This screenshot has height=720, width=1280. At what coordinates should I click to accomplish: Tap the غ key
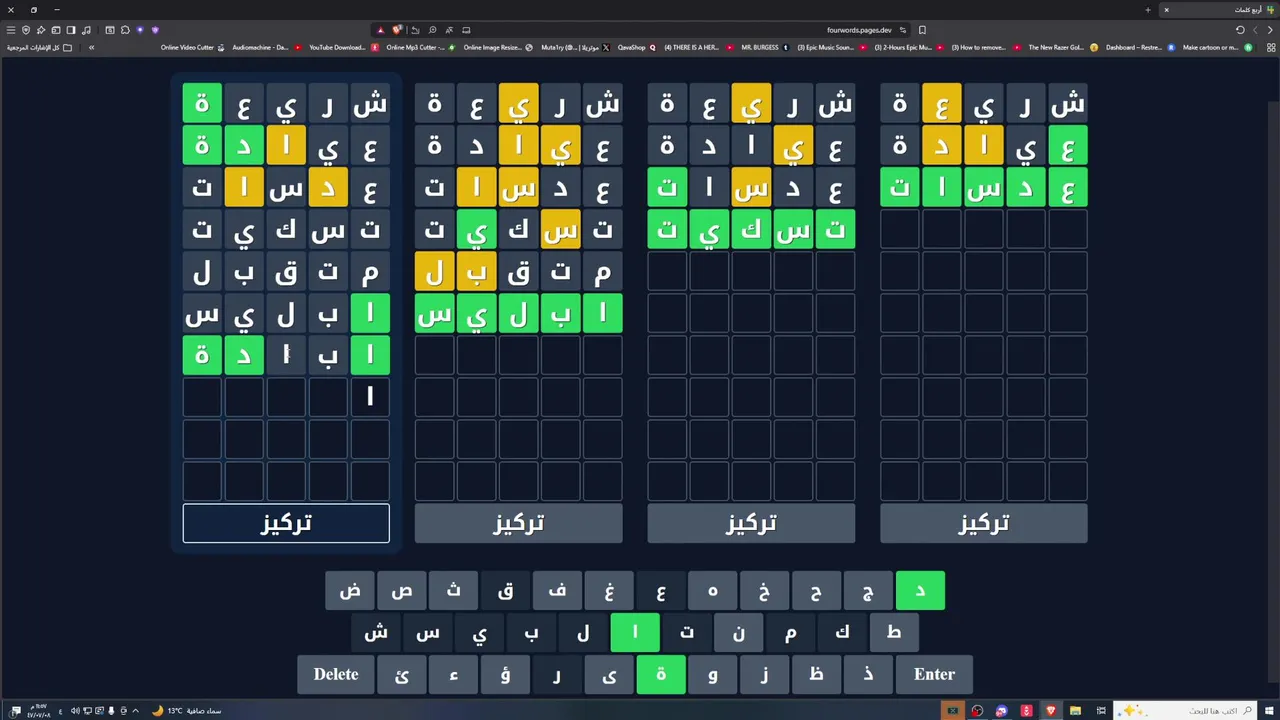click(609, 590)
